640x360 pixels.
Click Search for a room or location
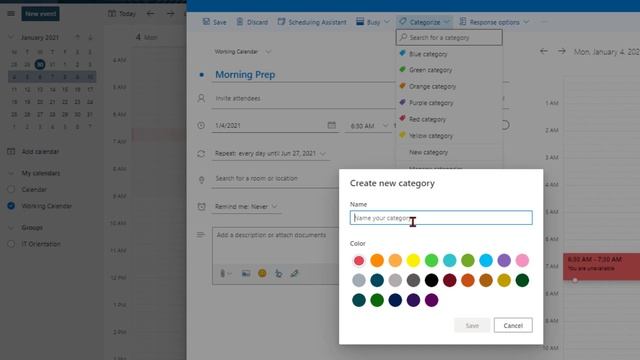(x=276, y=178)
